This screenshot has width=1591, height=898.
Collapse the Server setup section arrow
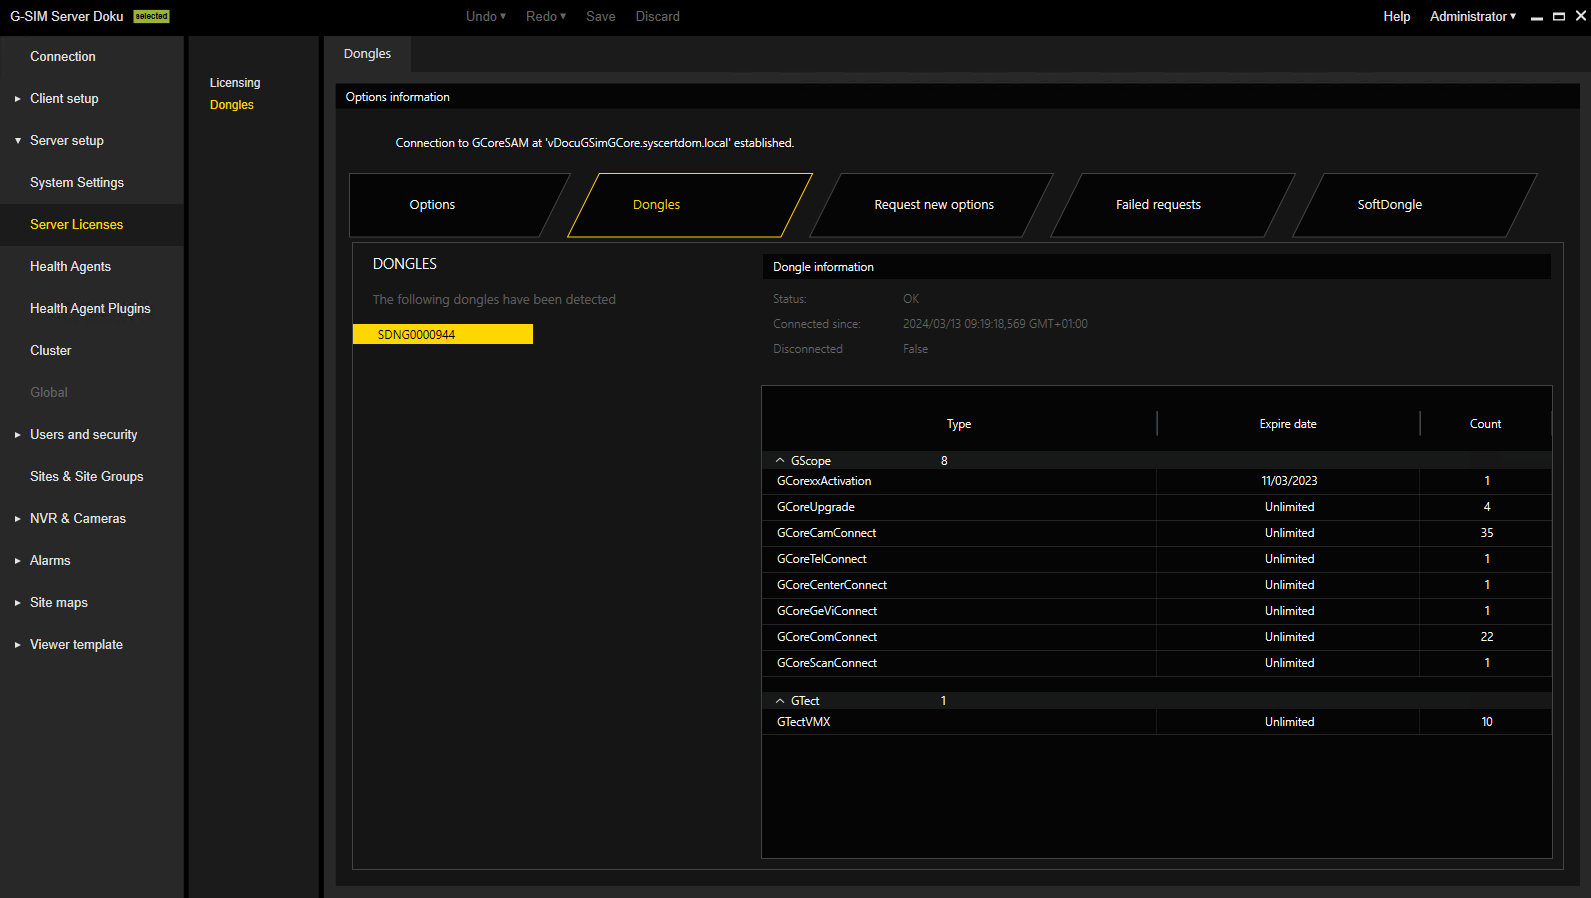[x=18, y=141]
